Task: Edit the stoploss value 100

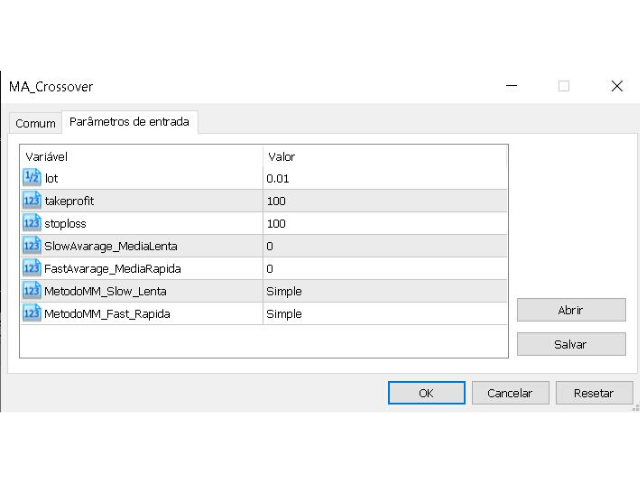Action: coord(385,223)
